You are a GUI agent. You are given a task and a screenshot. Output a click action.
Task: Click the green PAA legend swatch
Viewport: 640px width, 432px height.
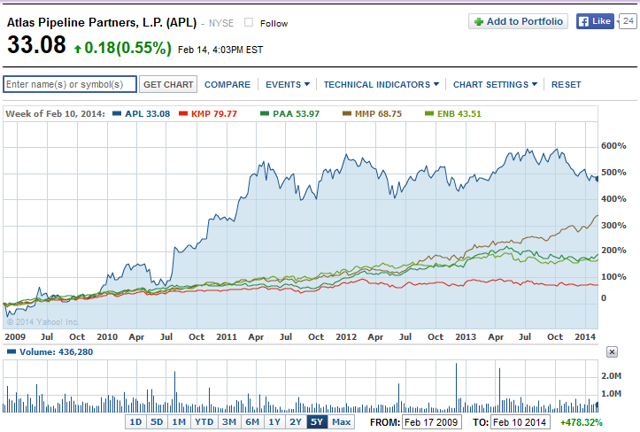click(x=264, y=114)
